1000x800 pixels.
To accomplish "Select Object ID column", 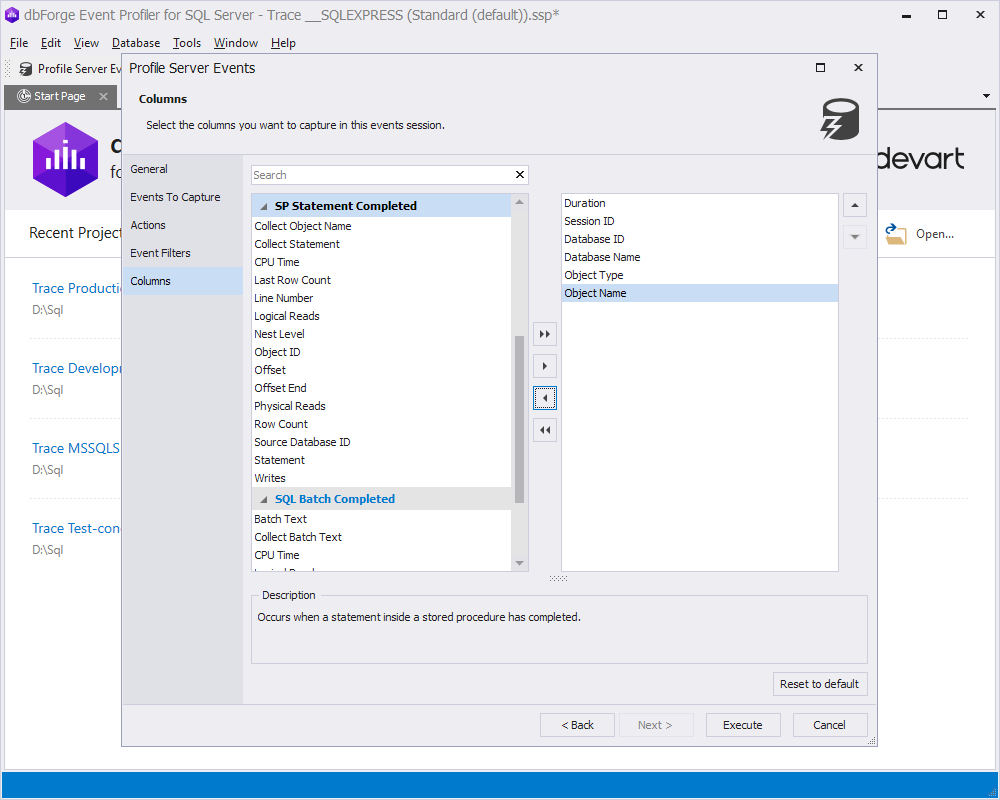I will (381, 352).
